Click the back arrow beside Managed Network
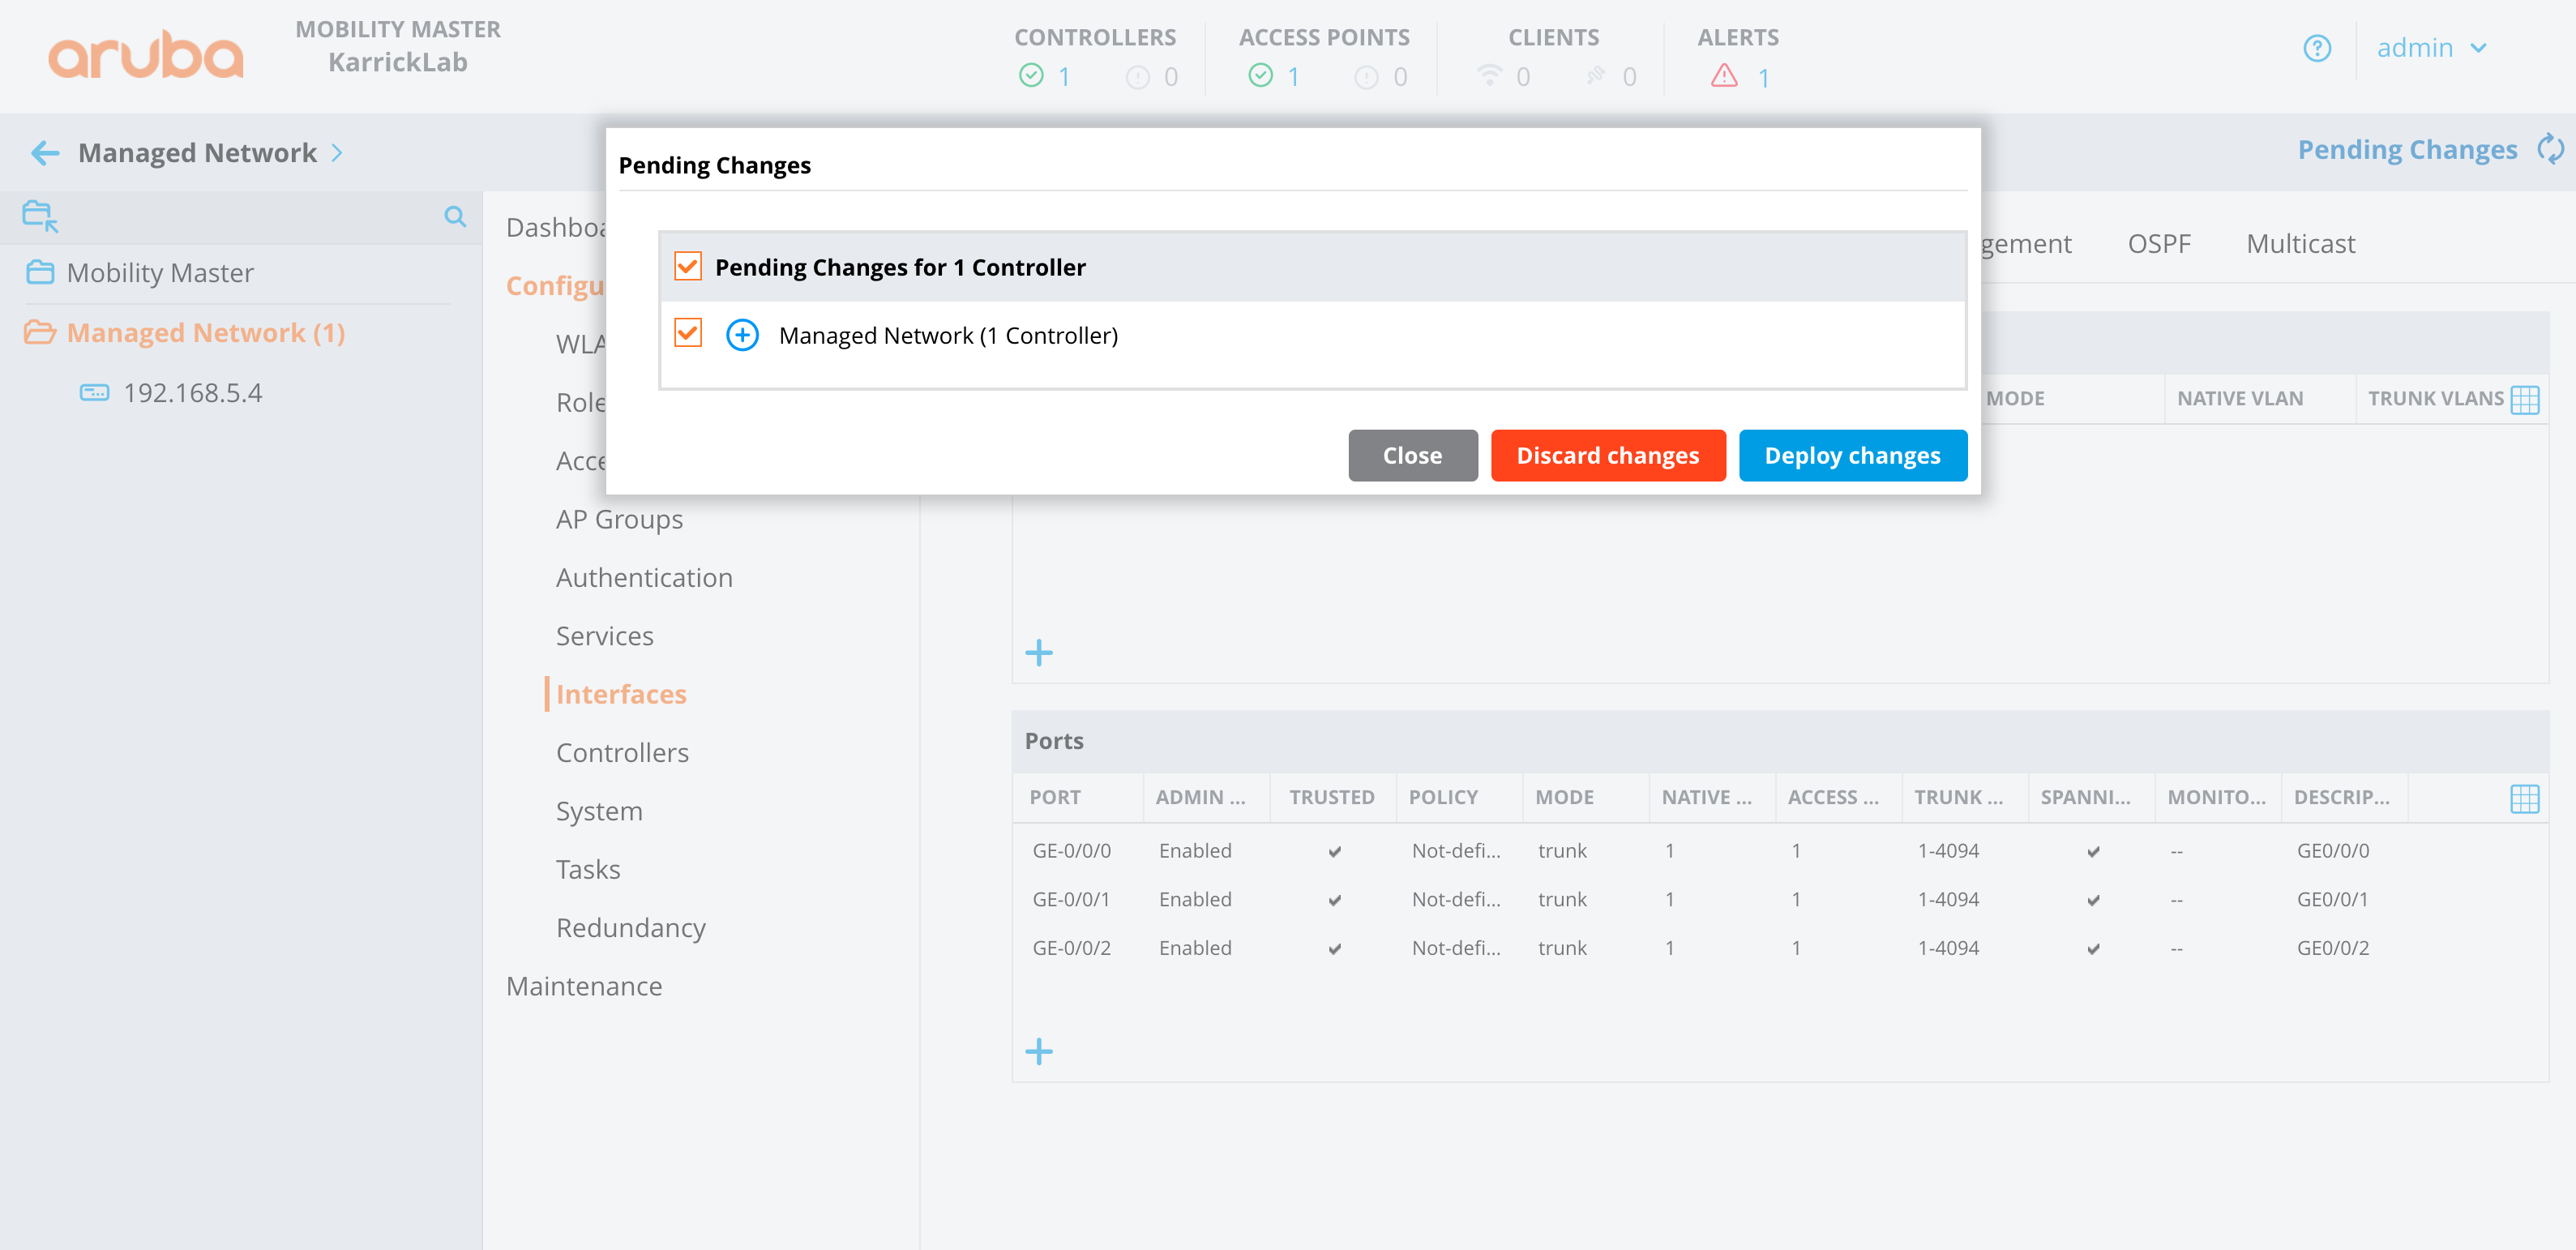The image size is (2576, 1250). point(45,153)
